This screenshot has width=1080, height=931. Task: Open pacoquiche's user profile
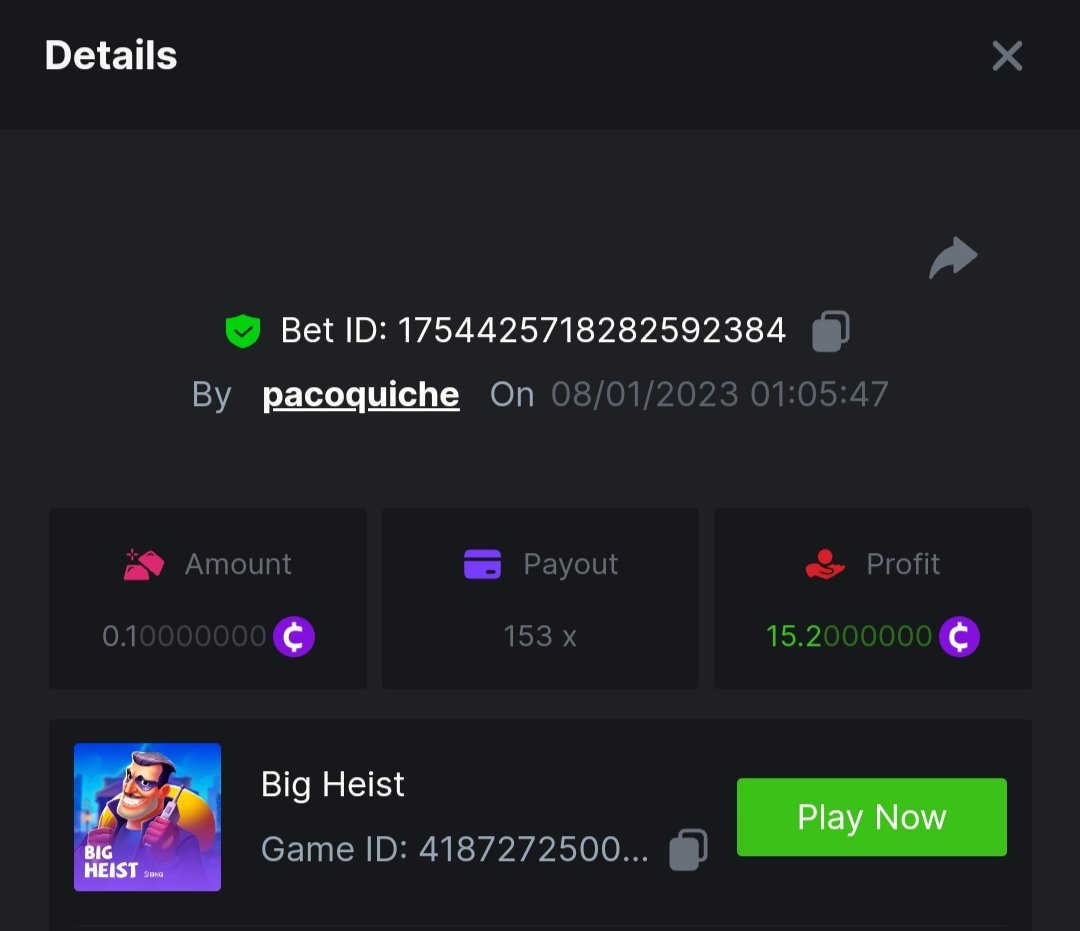[x=360, y=395]
